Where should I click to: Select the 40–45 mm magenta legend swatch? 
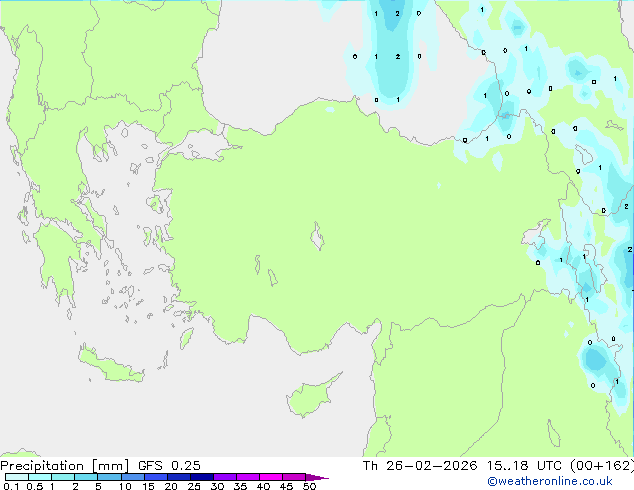[271, 477]
